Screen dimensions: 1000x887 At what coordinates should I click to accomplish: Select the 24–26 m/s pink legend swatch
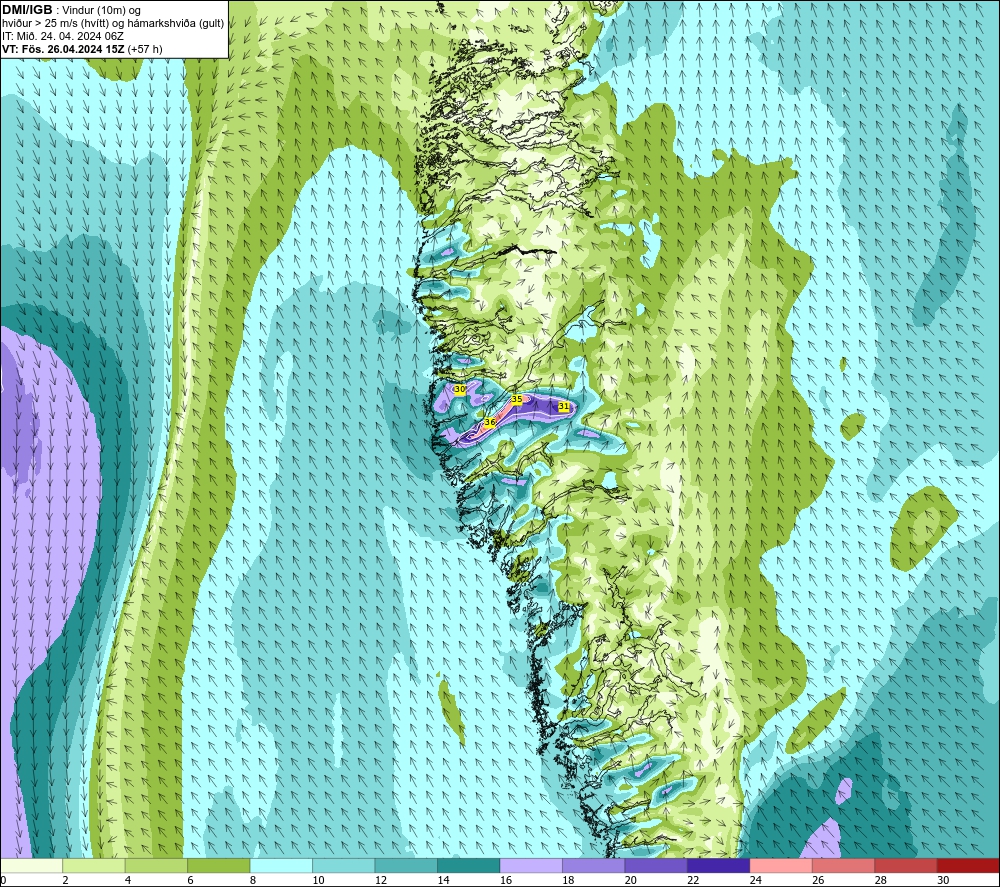[781, 865]
